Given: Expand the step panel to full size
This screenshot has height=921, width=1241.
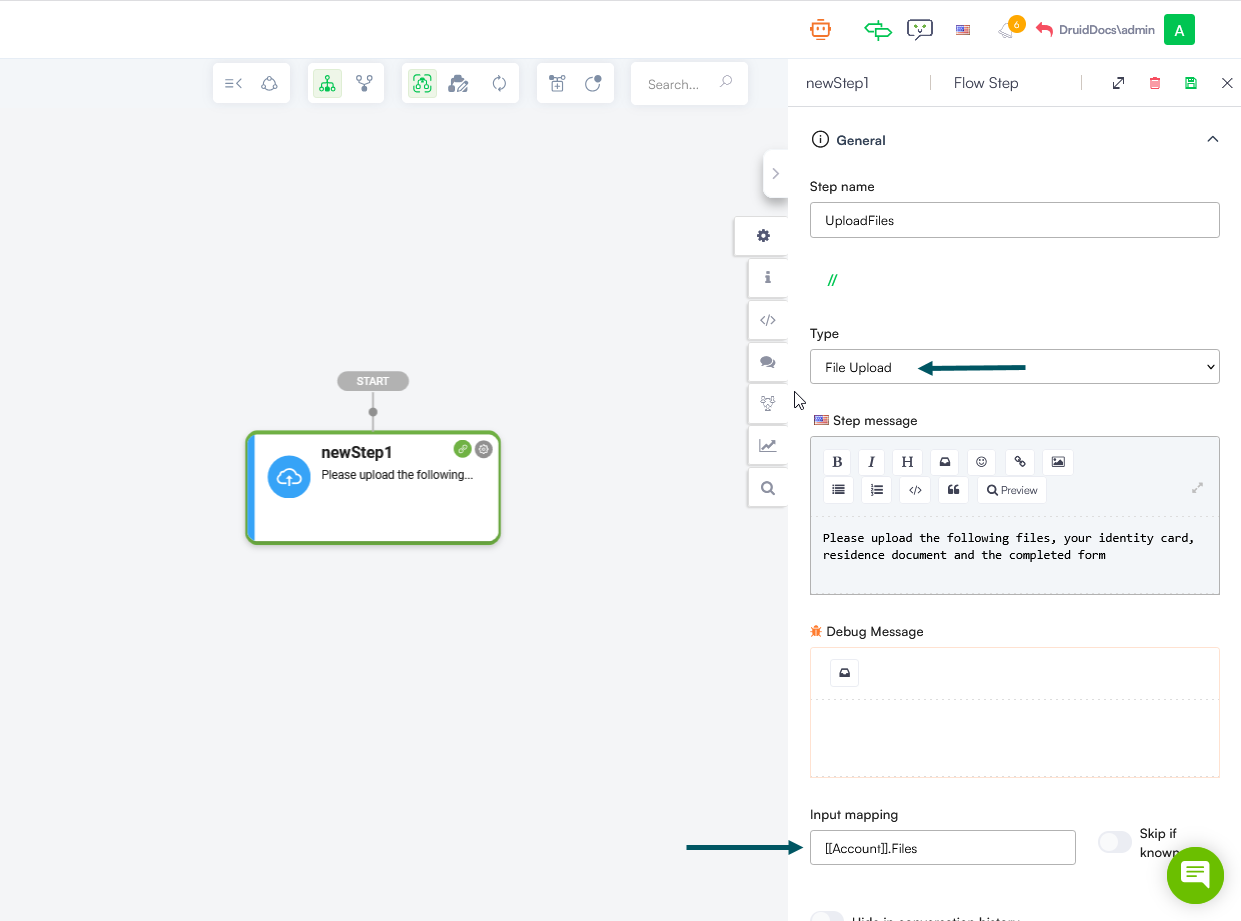Looking at the screenshot, I should (x=1118, y=83).
